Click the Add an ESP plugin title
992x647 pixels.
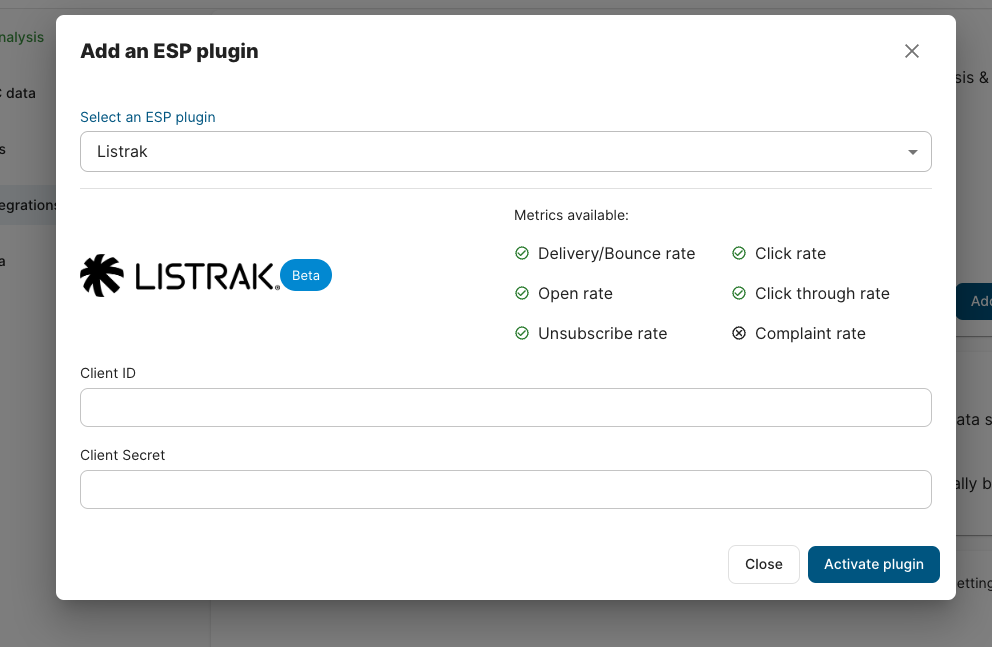tap(169, 51)
